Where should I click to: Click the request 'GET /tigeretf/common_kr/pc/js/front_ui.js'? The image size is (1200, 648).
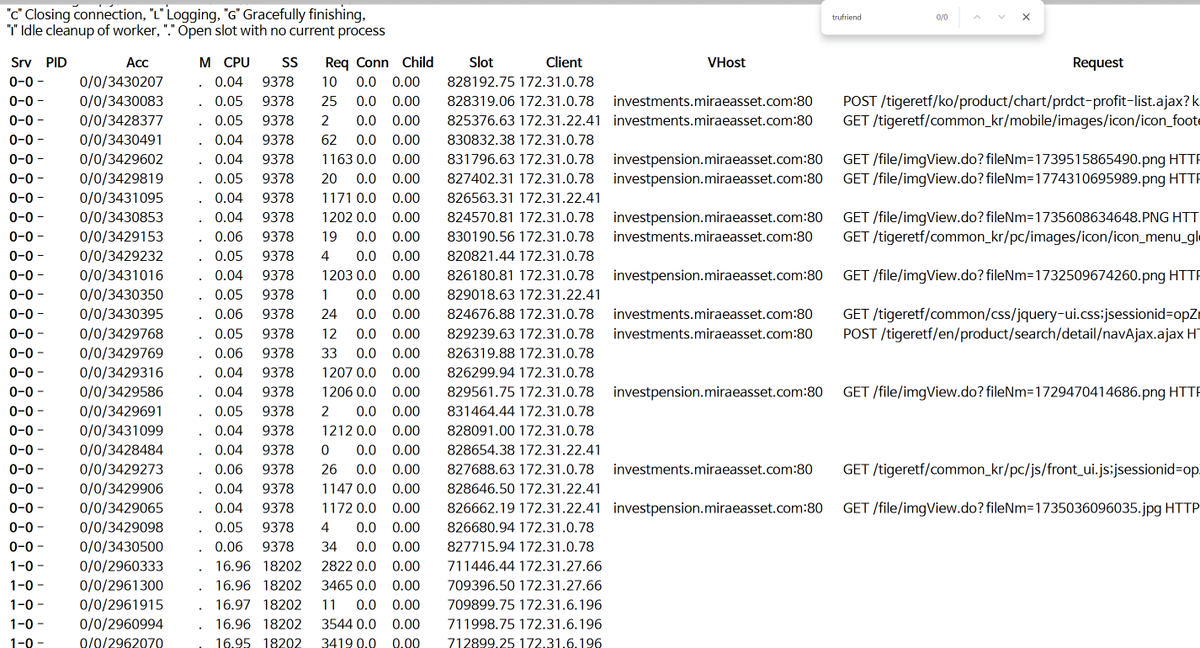click(1021, 469)
